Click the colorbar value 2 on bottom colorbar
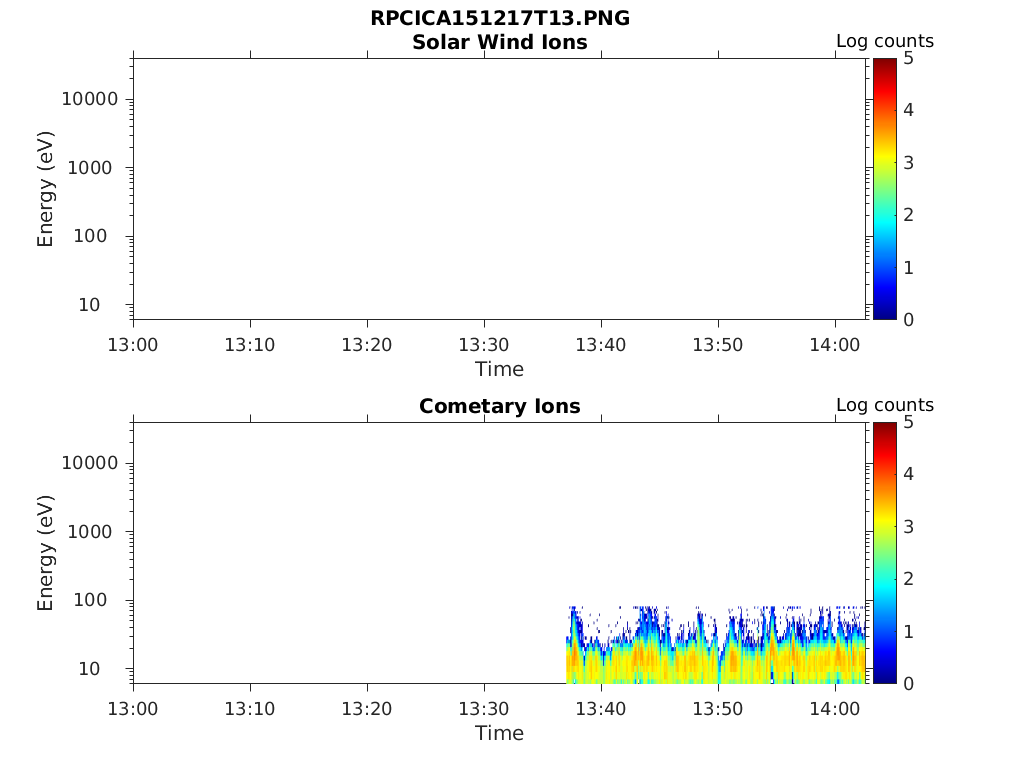The width and height of the screenshot is (1024, 768). (x=908, y=579)
